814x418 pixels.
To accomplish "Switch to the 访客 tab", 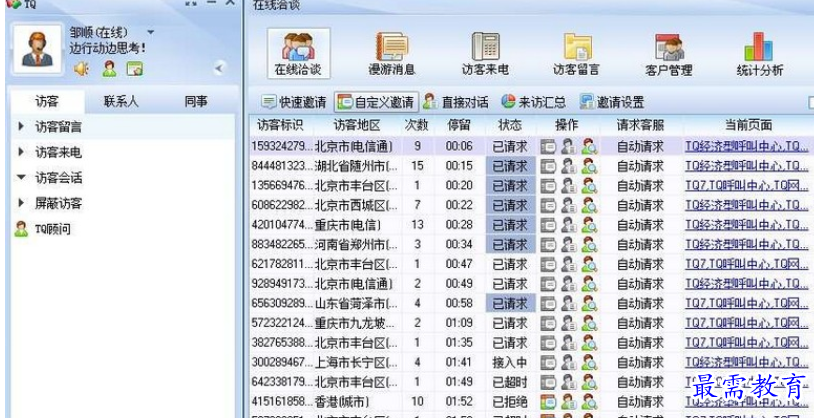I will tap(47, 101).
